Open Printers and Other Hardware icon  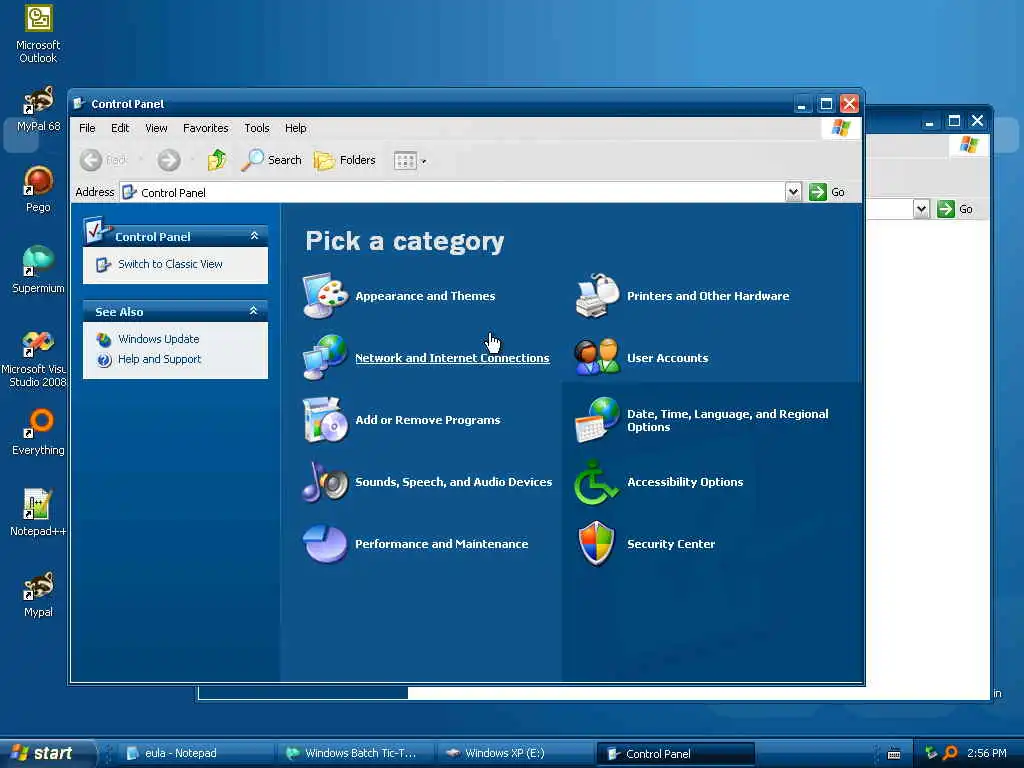(597, 296)
